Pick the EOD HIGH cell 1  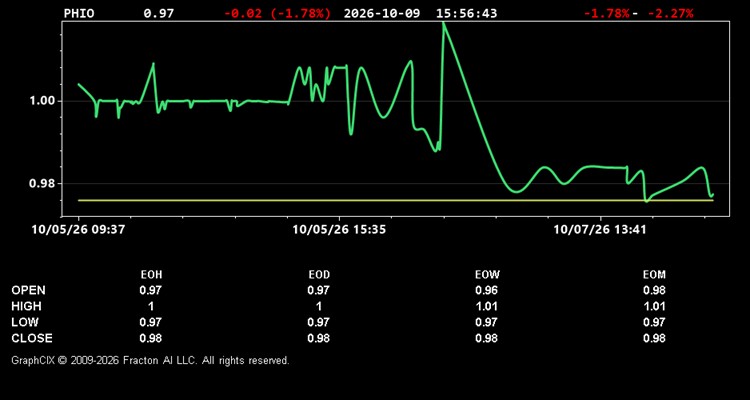(x=319, y=306)
